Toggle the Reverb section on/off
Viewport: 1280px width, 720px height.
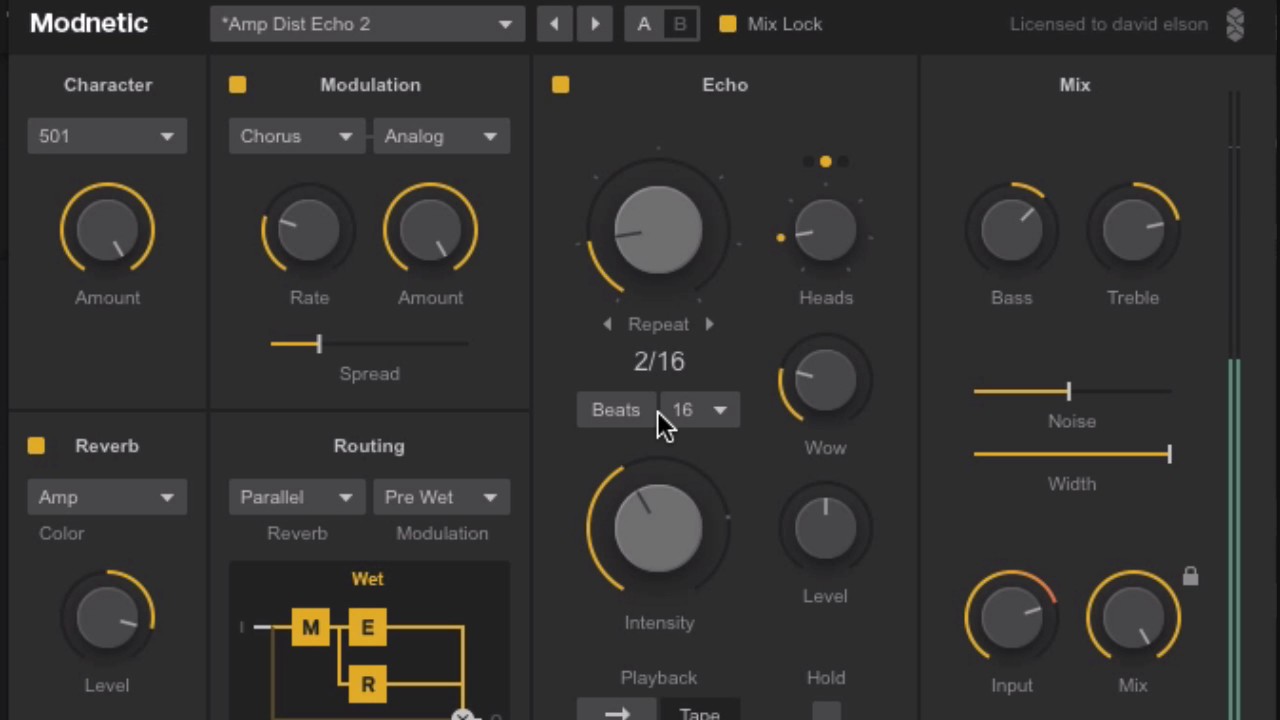36,446
